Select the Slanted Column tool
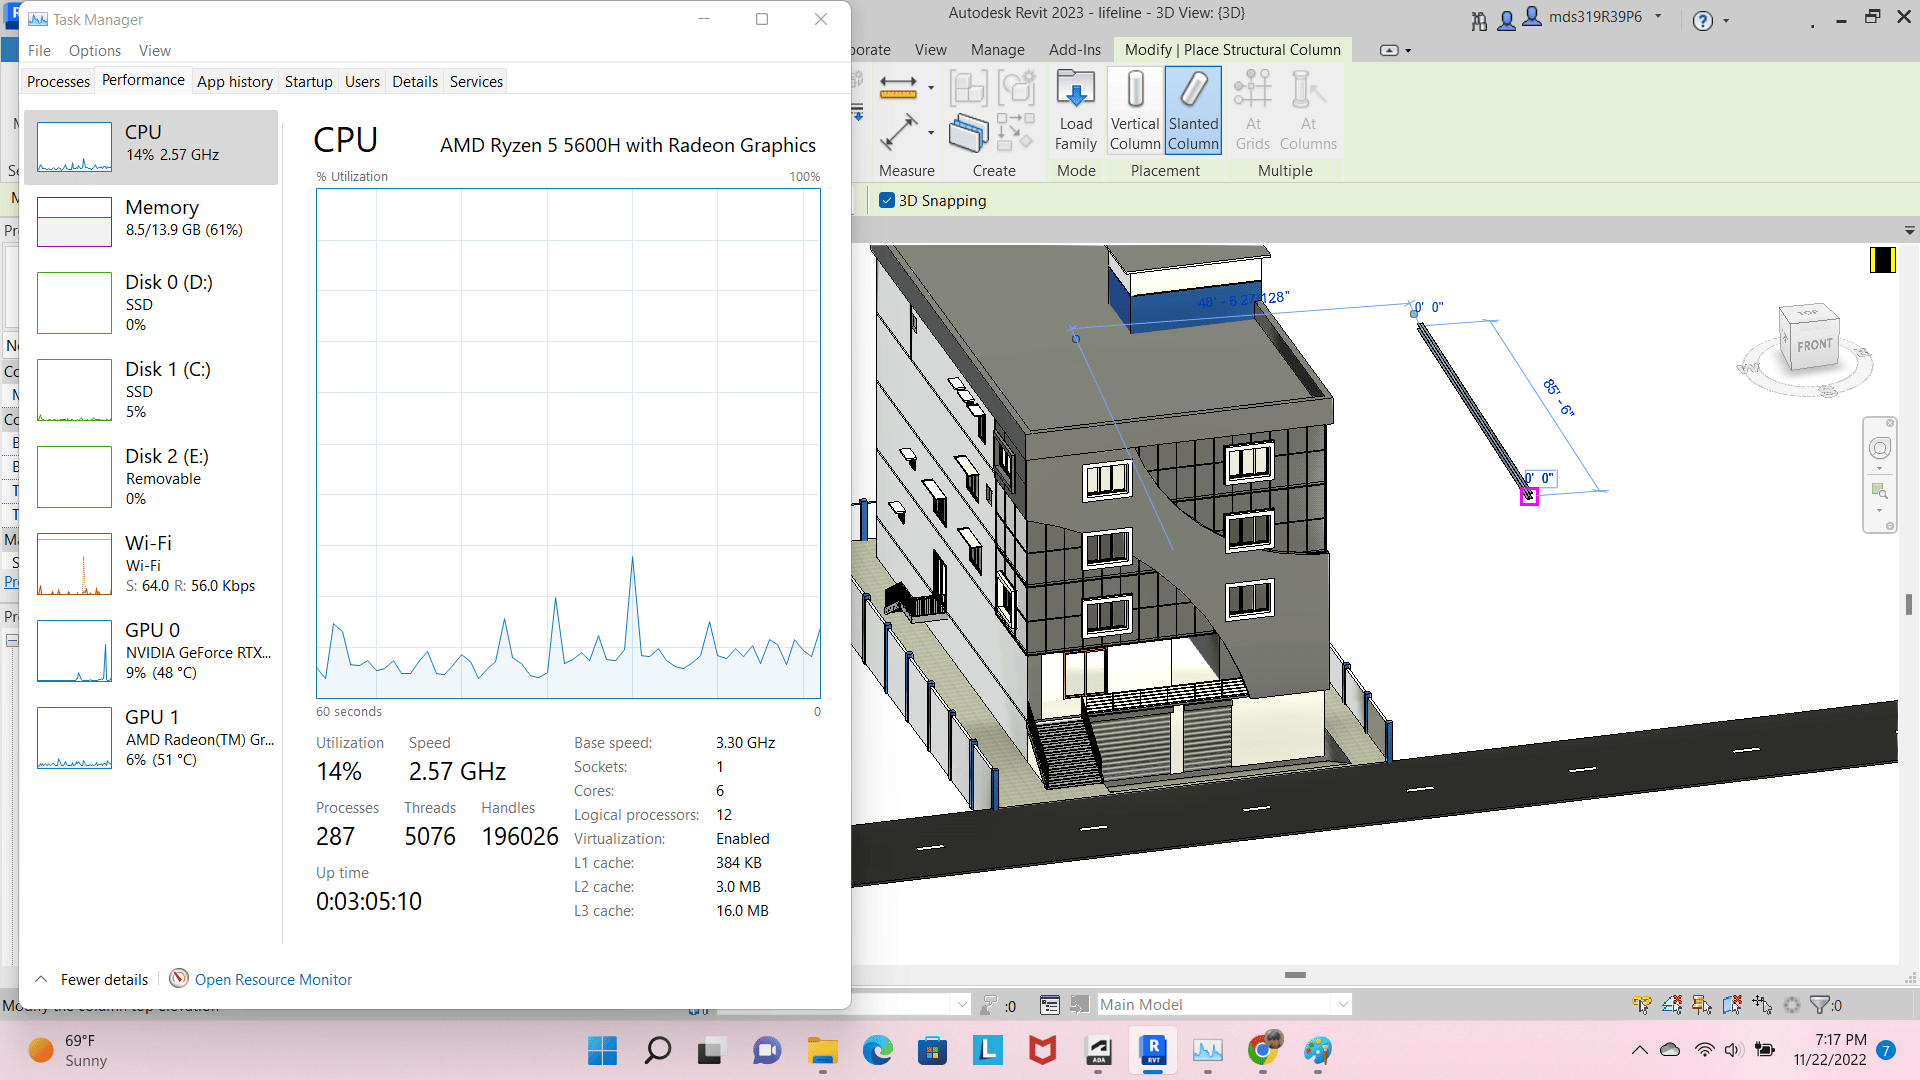This screenshot has width=1920, height=1080. [1193, 110]
